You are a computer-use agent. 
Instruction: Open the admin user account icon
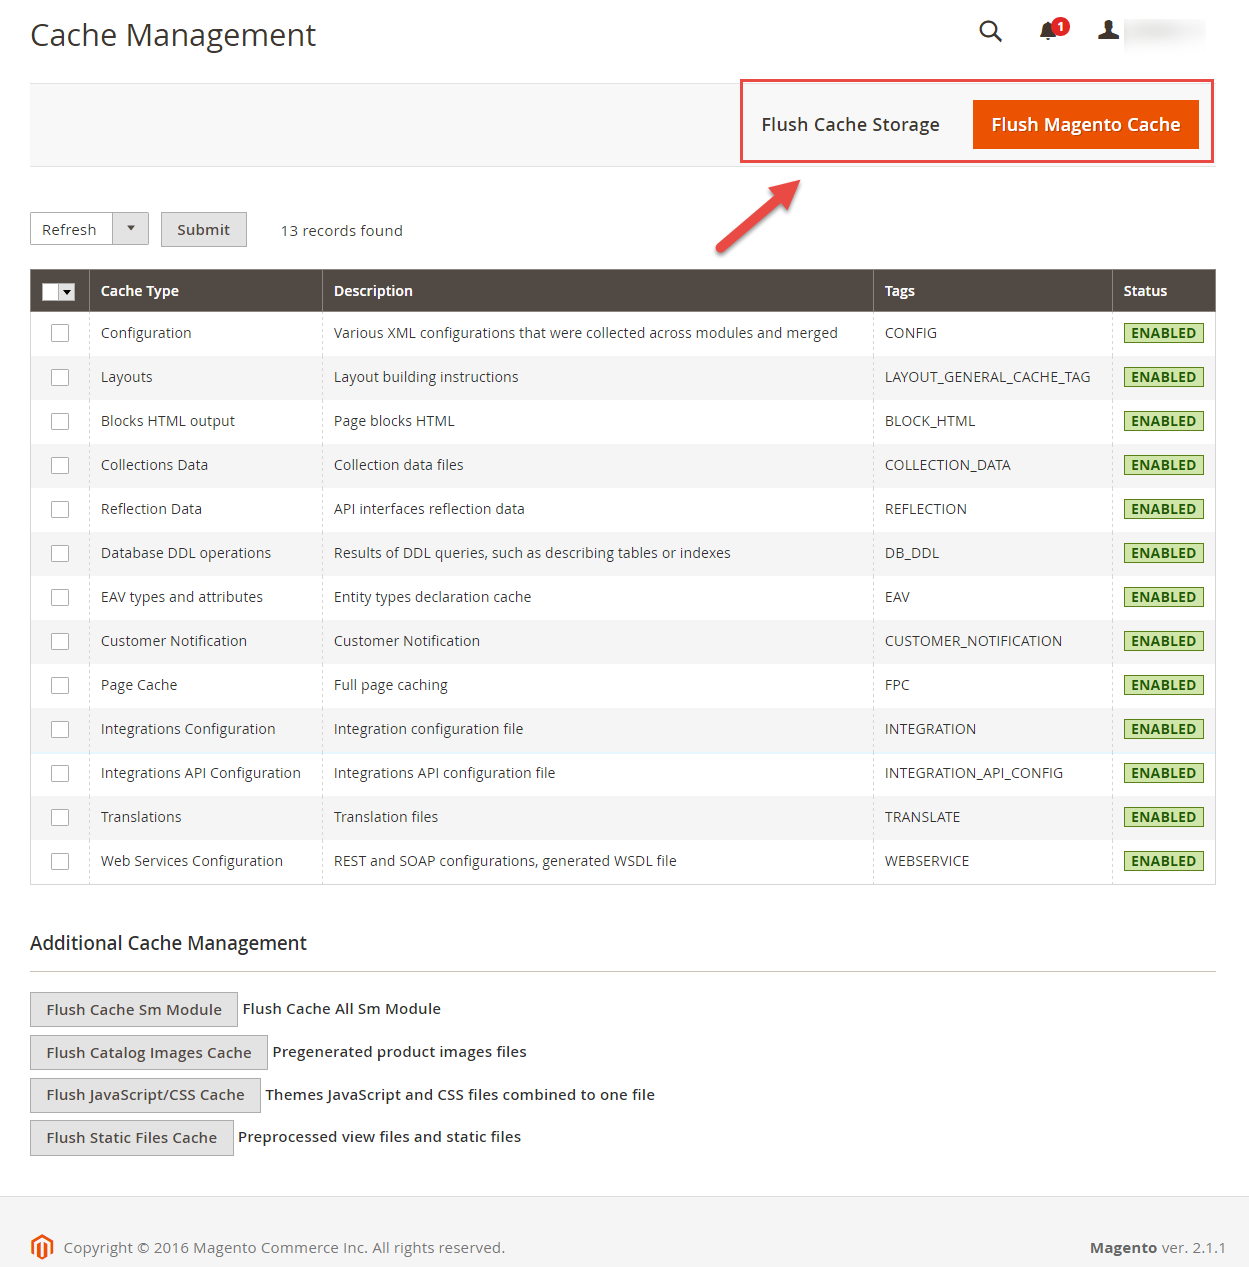[x=1108, y=30]
